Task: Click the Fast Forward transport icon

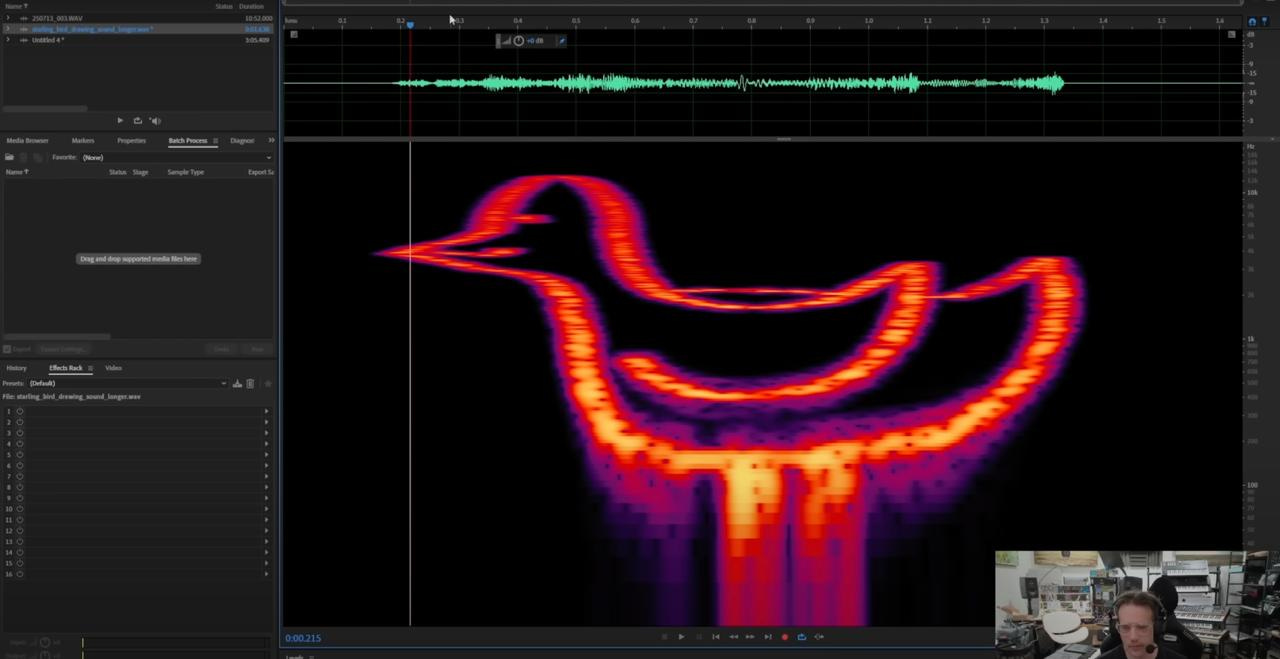Action: [750, 637]
